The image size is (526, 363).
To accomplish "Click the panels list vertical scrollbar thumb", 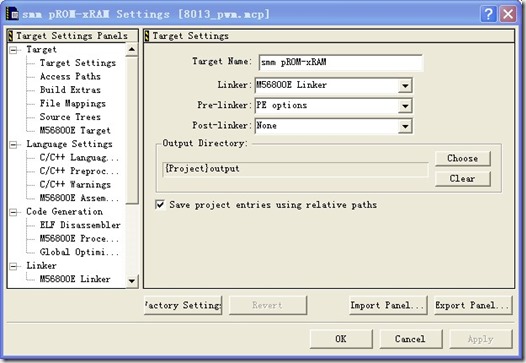I will 132,130.
